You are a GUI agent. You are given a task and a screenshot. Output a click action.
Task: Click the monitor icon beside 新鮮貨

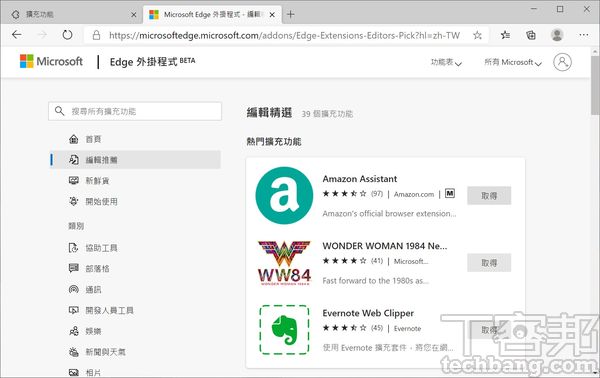tap(73, 180)
